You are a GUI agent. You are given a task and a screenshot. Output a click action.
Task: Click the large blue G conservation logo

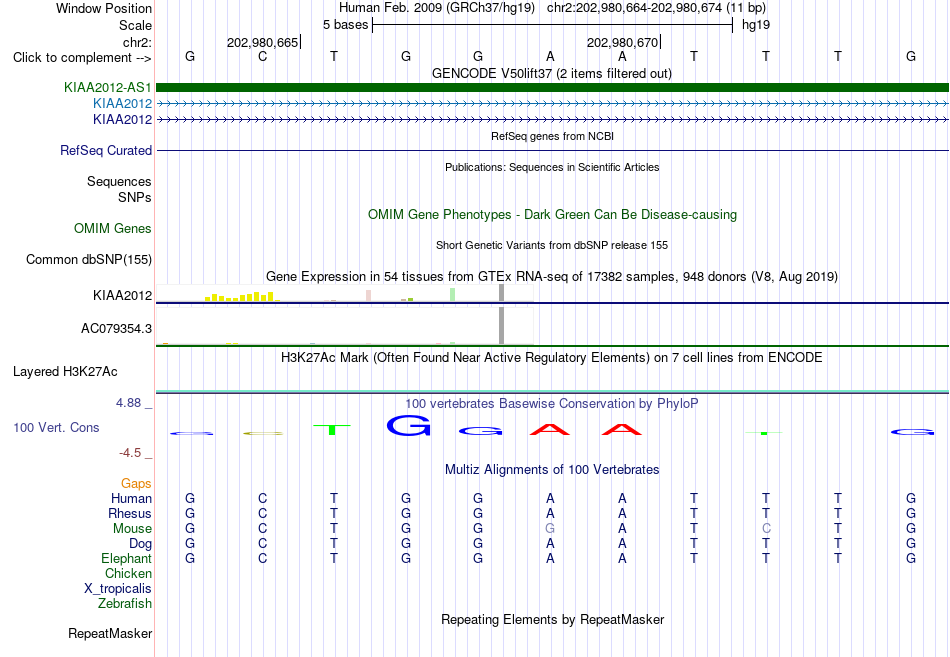408,425
